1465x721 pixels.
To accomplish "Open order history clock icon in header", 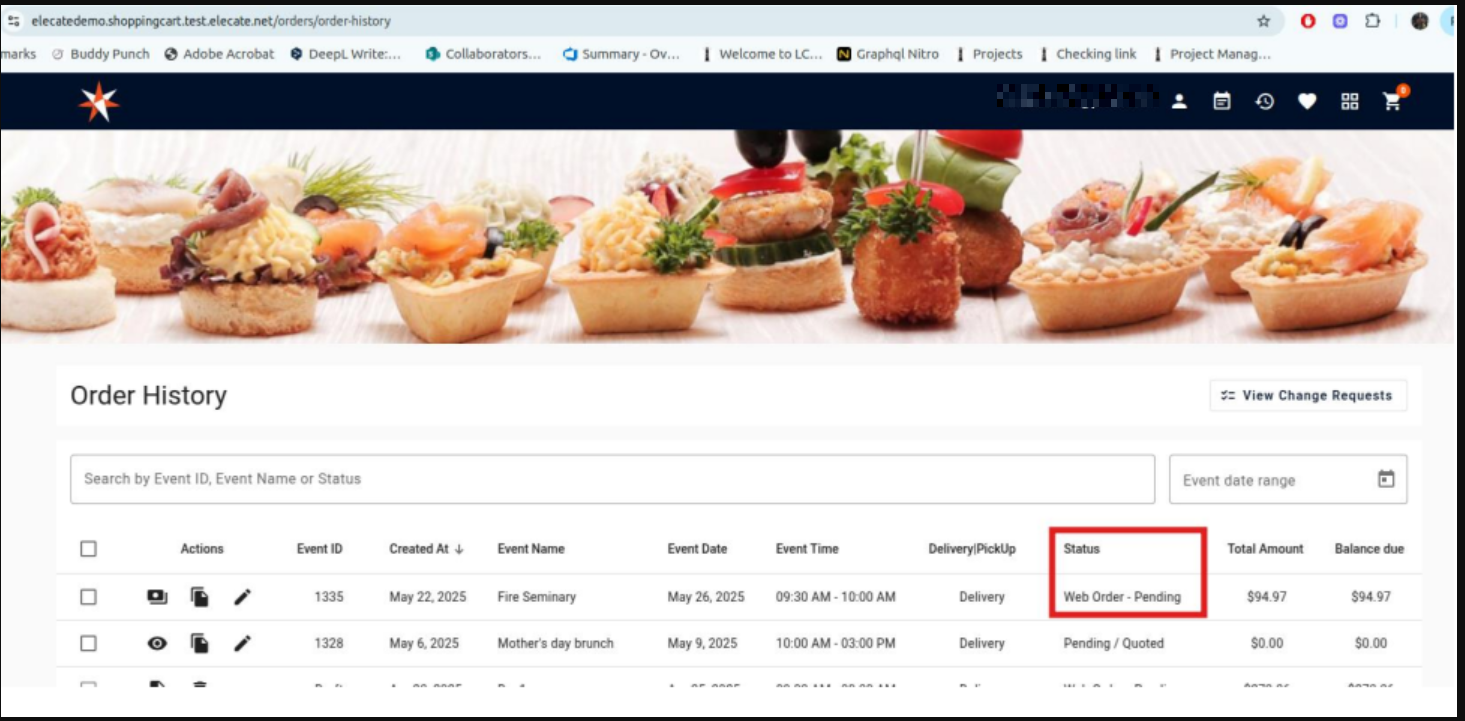I will point(1265,101).
